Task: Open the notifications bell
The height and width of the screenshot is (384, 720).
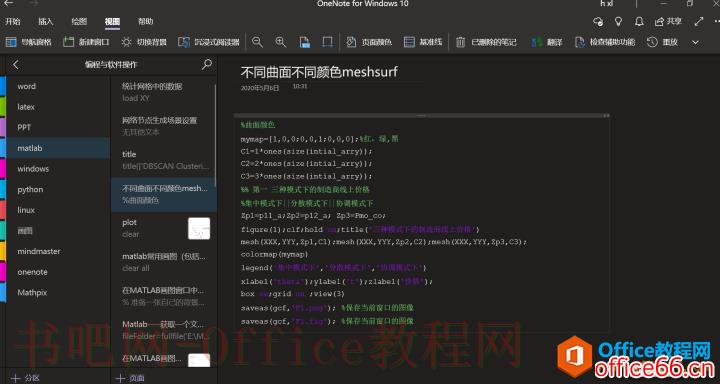Action: (639, 21)
